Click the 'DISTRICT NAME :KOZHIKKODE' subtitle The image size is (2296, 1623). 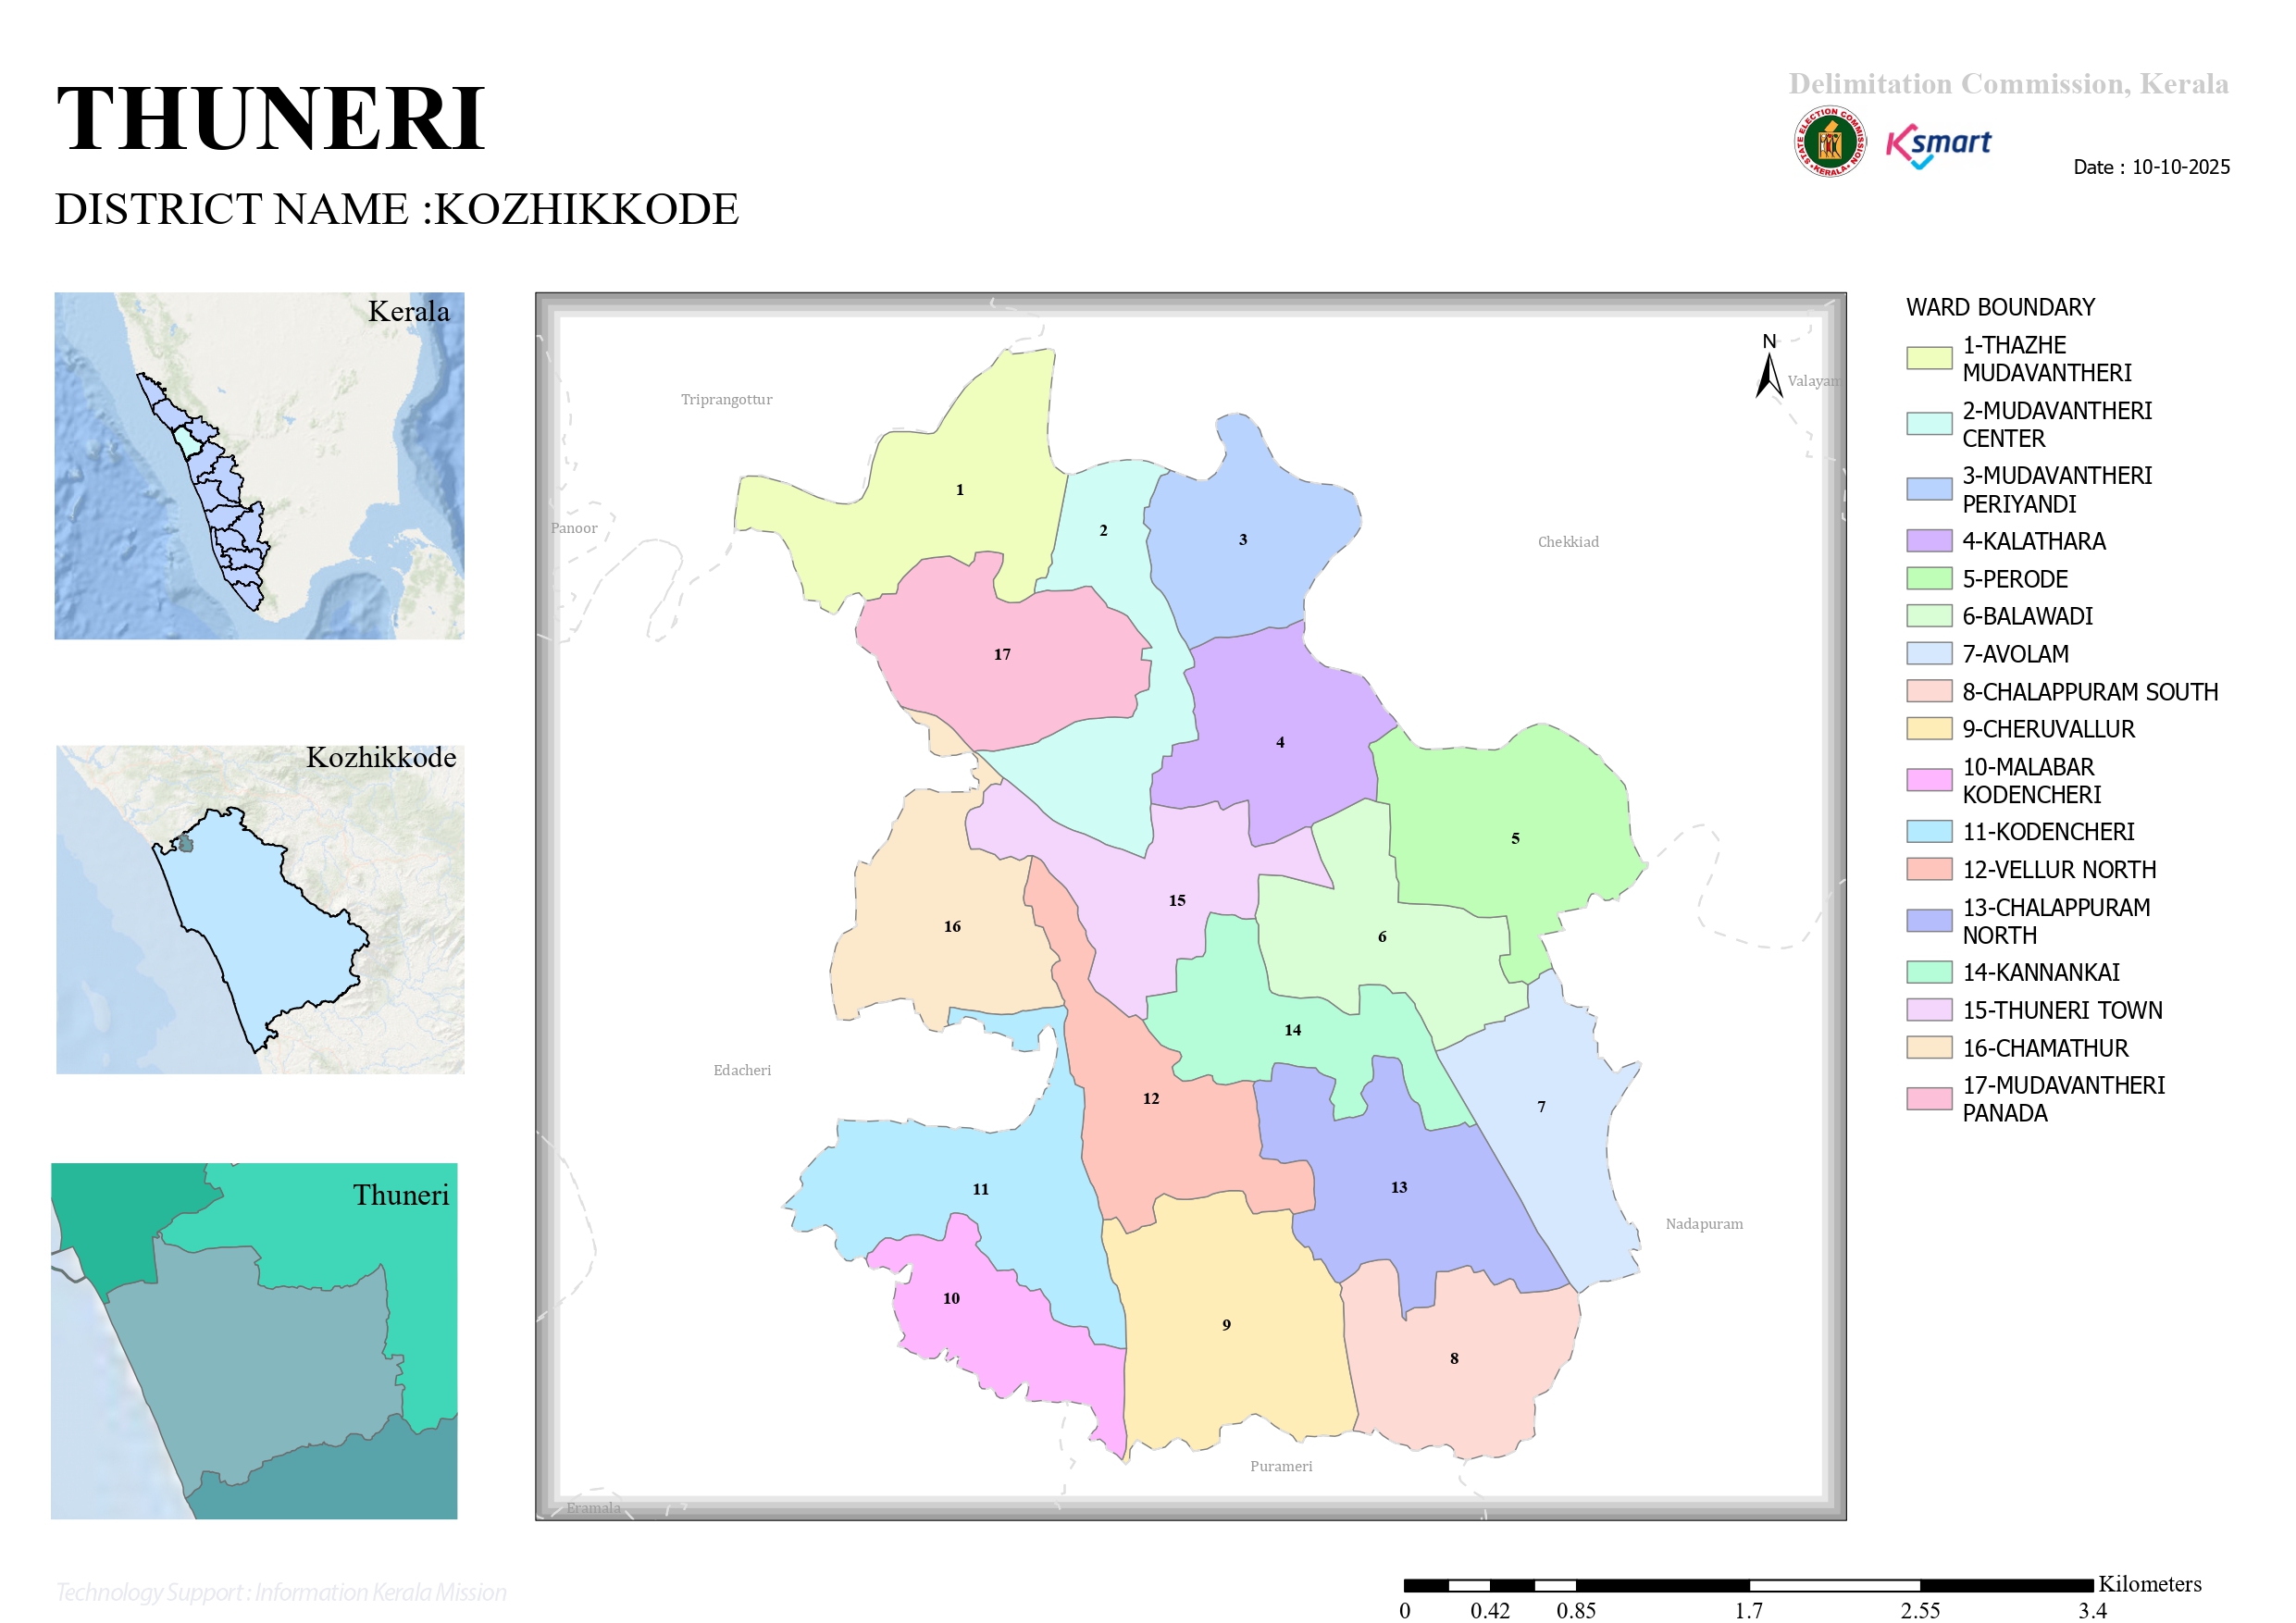tap(397, 209)
